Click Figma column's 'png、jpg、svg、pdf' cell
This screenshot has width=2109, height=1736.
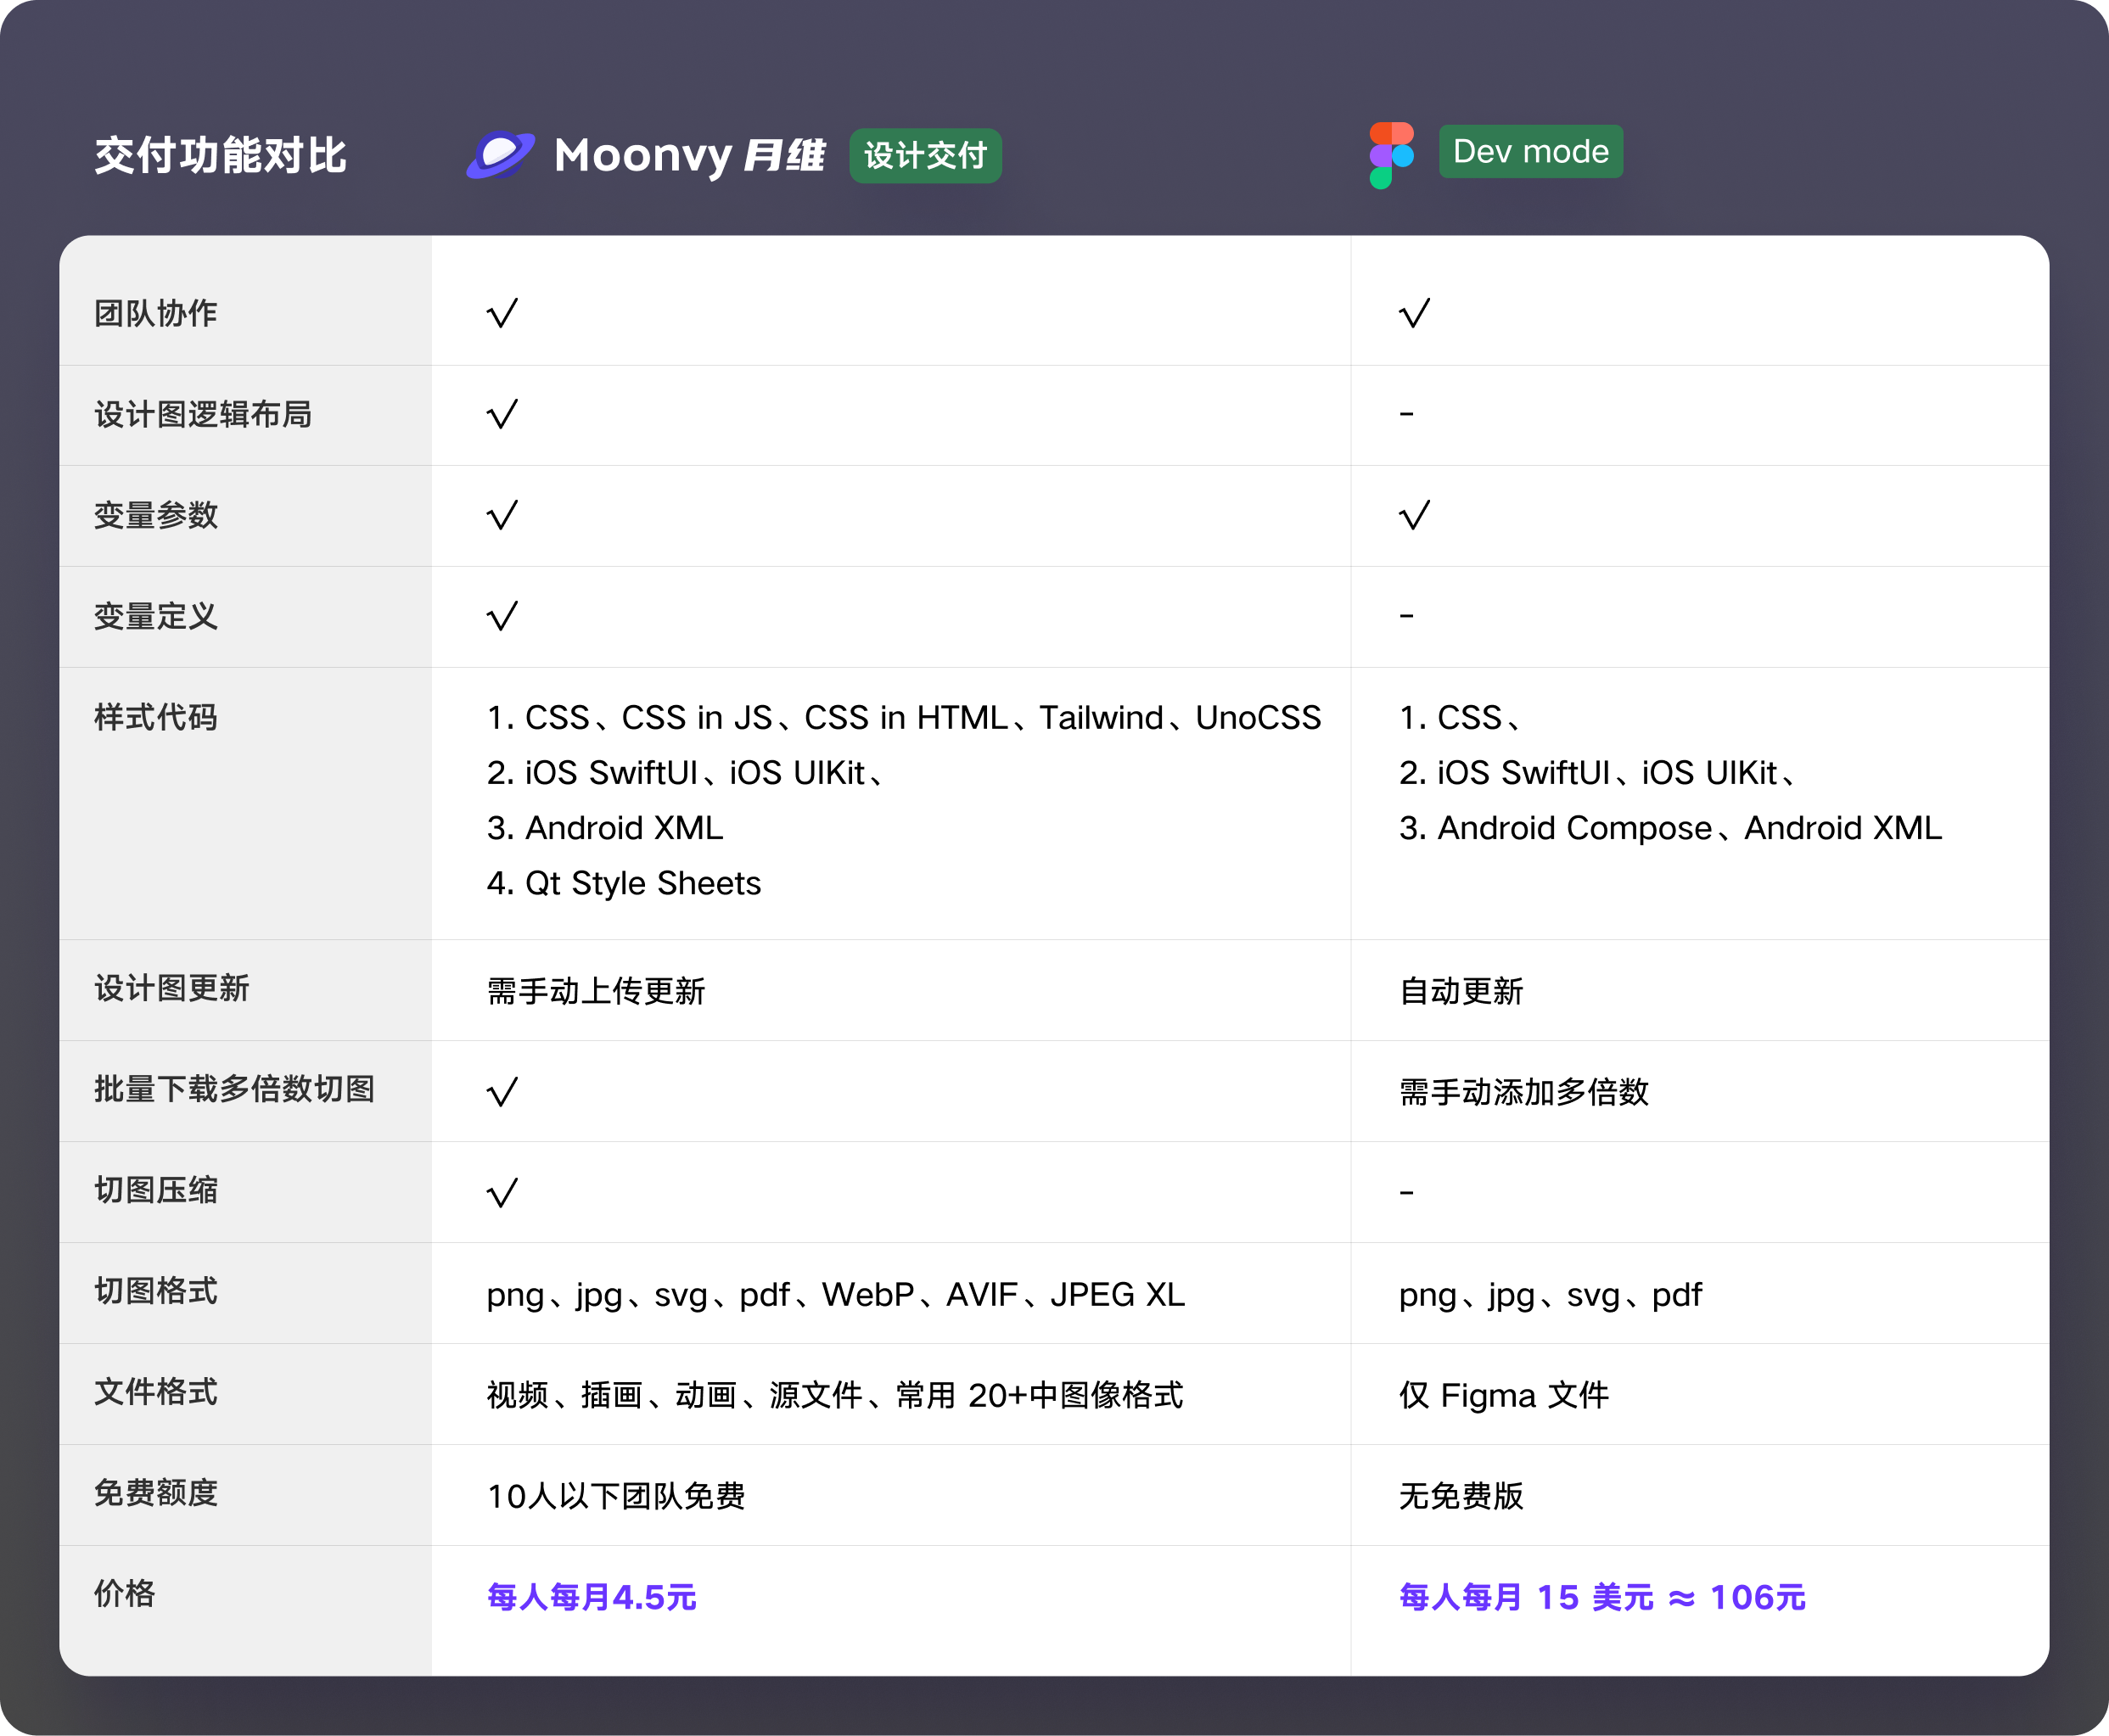click(1550, 1295)
